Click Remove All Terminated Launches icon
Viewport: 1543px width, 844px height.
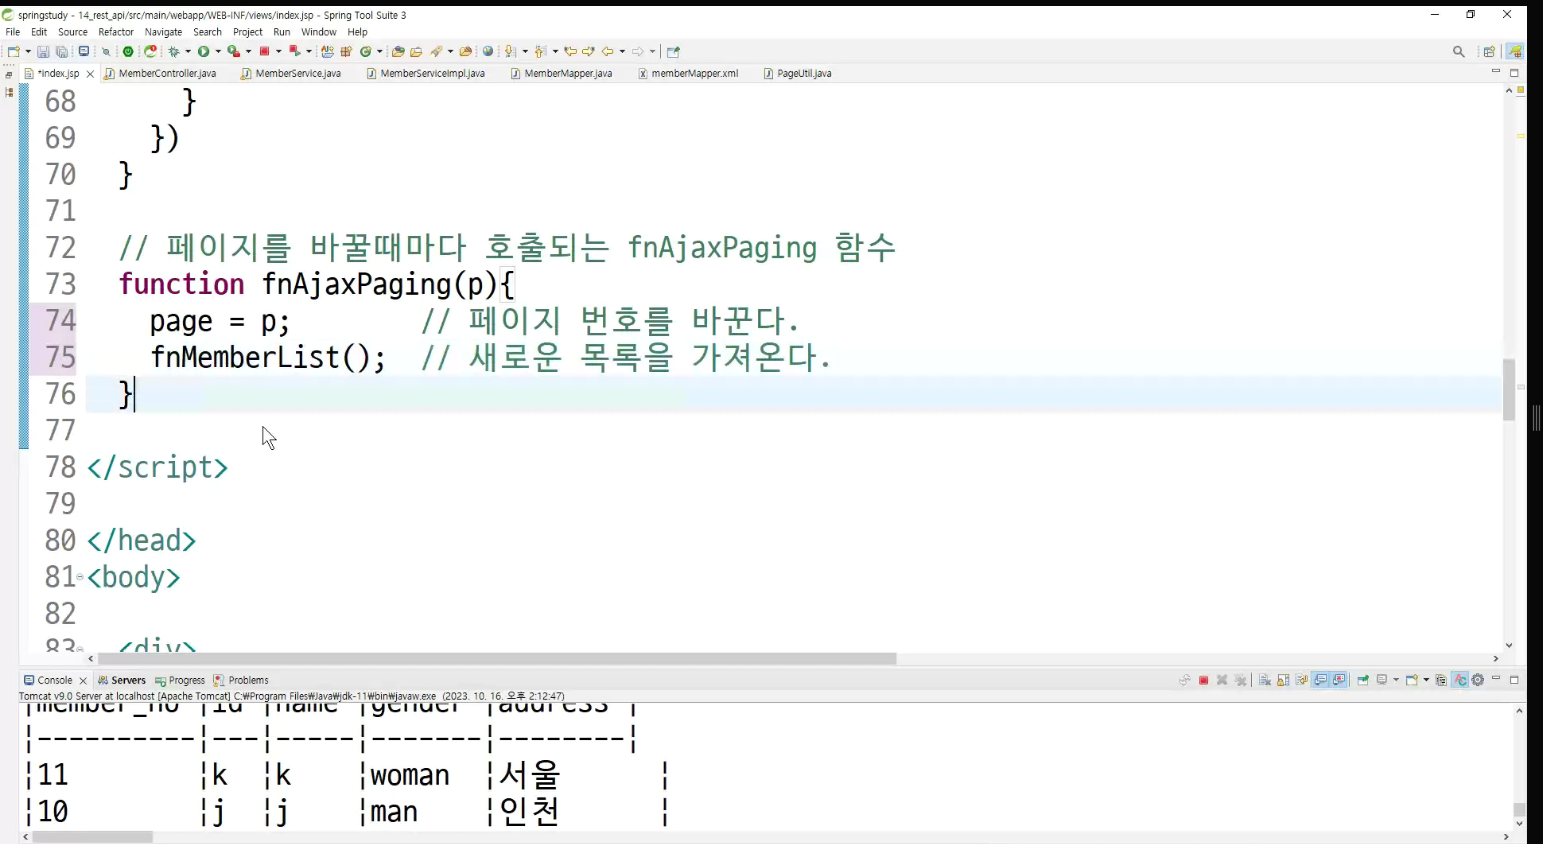pos(1240,680)
